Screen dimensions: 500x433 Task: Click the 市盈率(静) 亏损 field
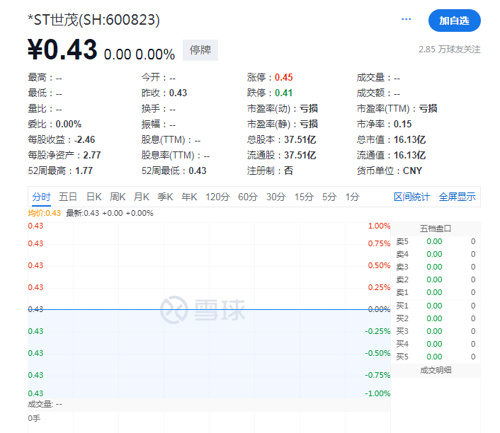(282, 124)
